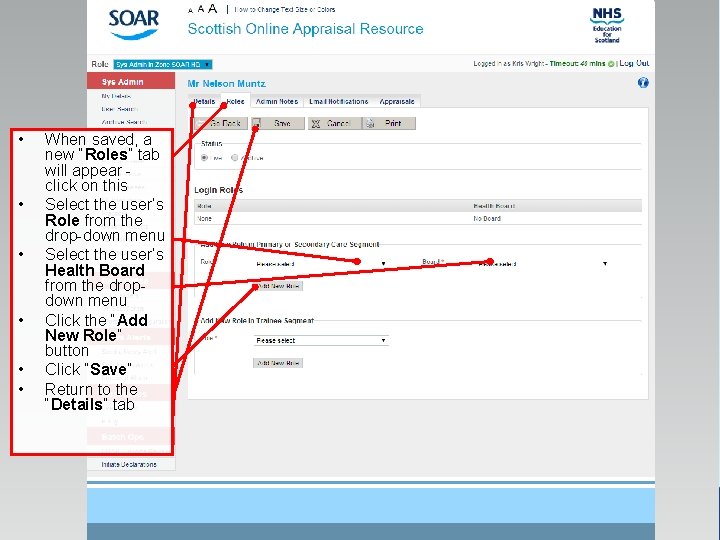Open My Details in the sidebar
Viewport: 720px width, 540px height.
pyautogui.click(x=116, y=96)
